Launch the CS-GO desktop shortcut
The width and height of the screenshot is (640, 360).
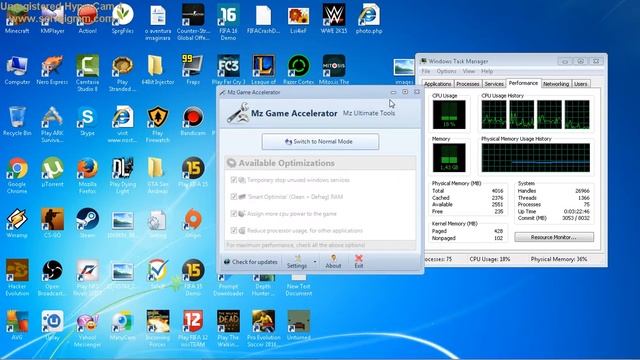pos(52,224)
